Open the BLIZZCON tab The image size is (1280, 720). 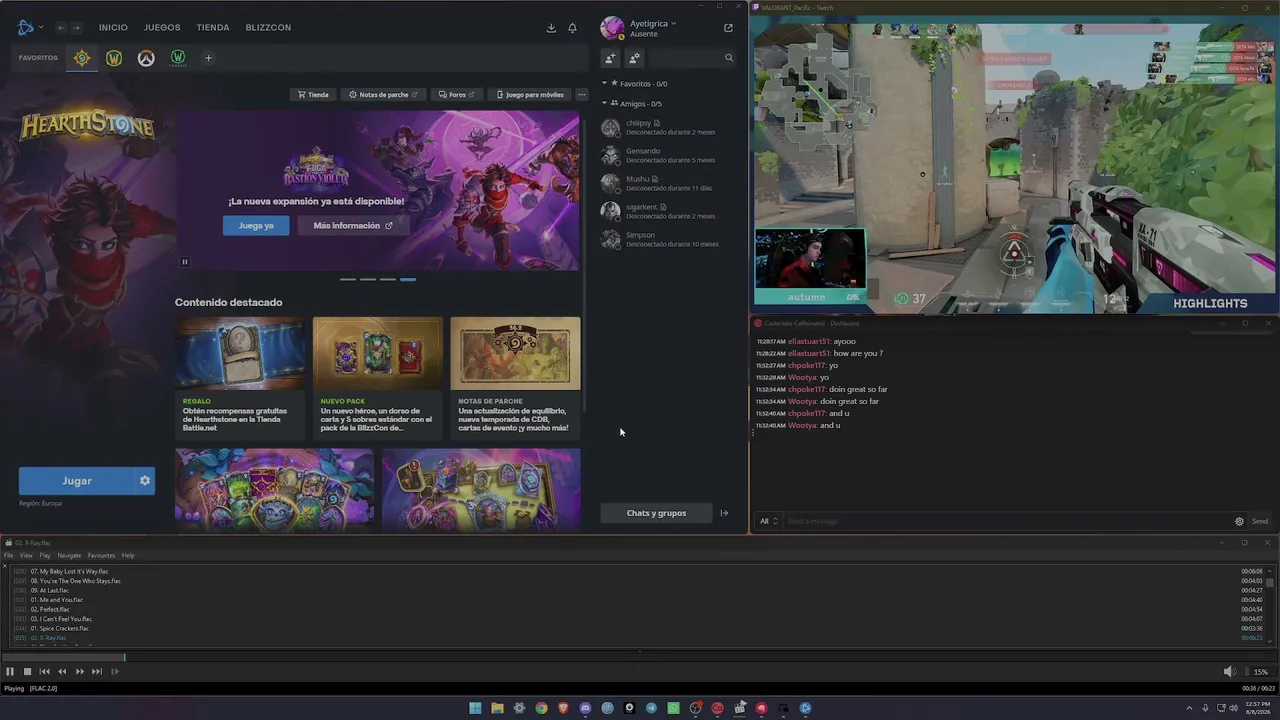268,28
